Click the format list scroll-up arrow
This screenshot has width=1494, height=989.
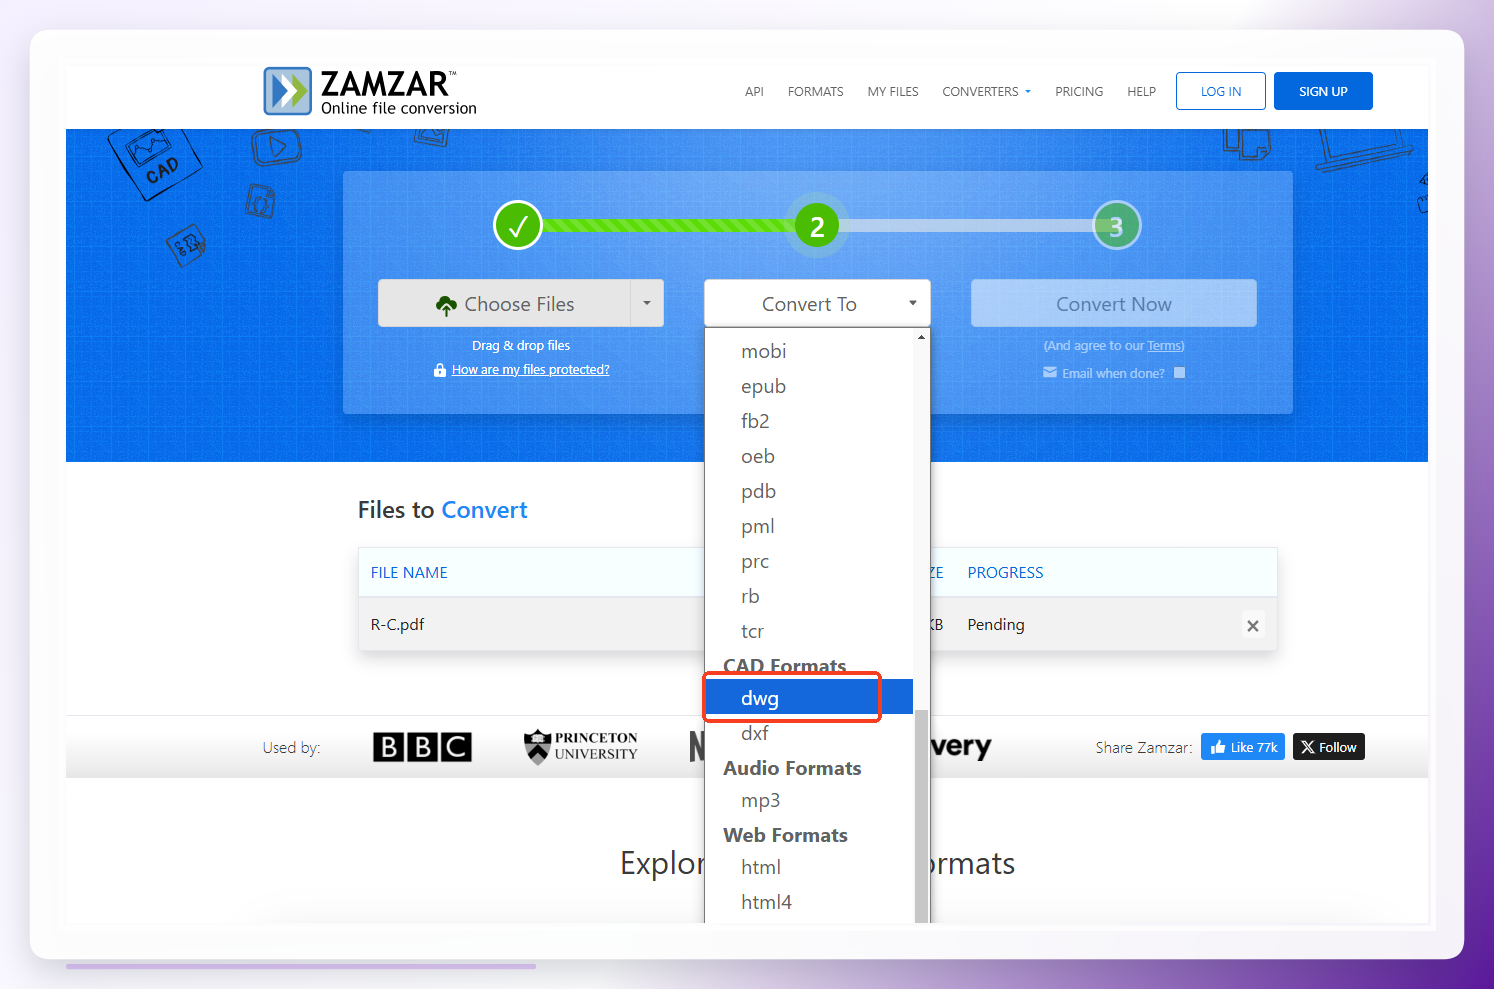point(921,337)
